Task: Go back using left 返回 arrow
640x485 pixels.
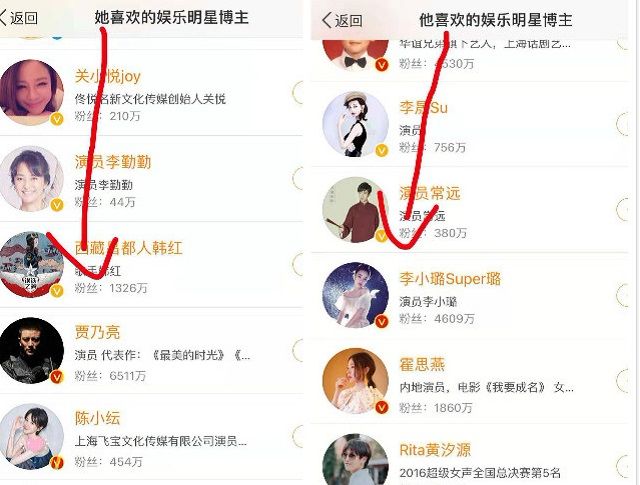Action: [19, 18]
